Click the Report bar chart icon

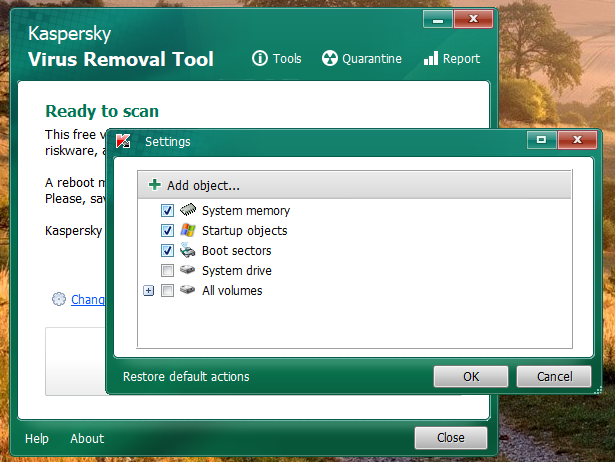[431, 59]
